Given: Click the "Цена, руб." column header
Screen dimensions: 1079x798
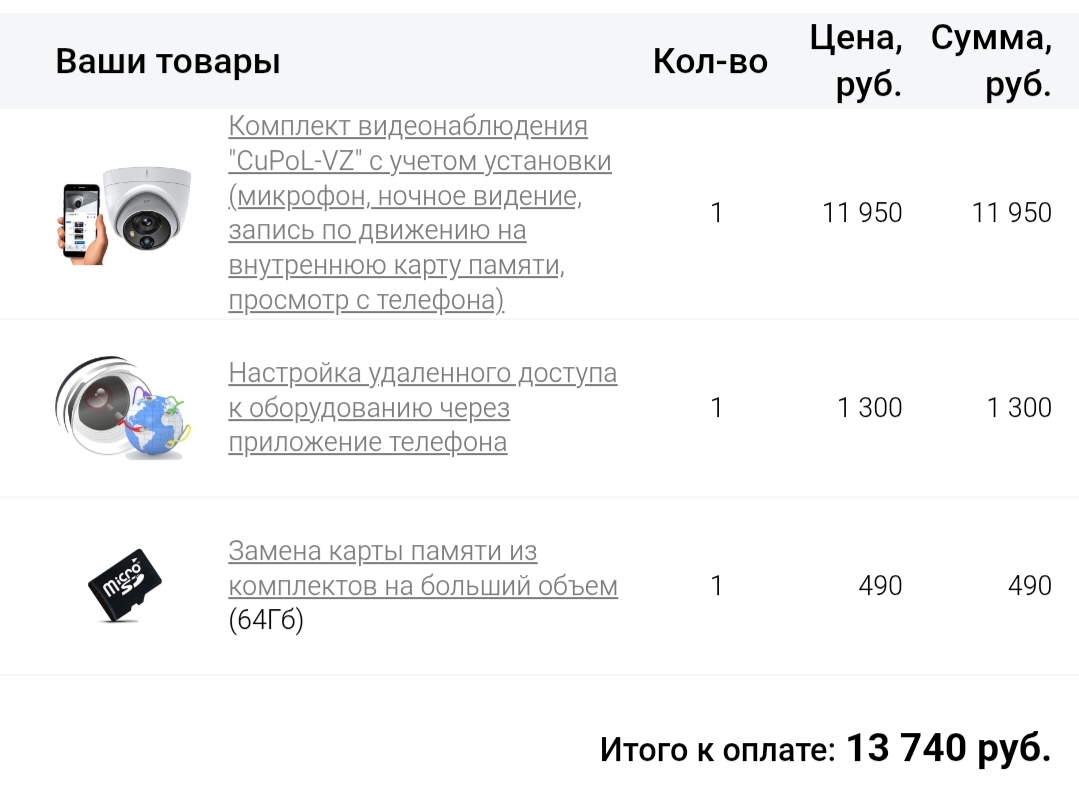Looking at the screenshot, I should point(856,62).
